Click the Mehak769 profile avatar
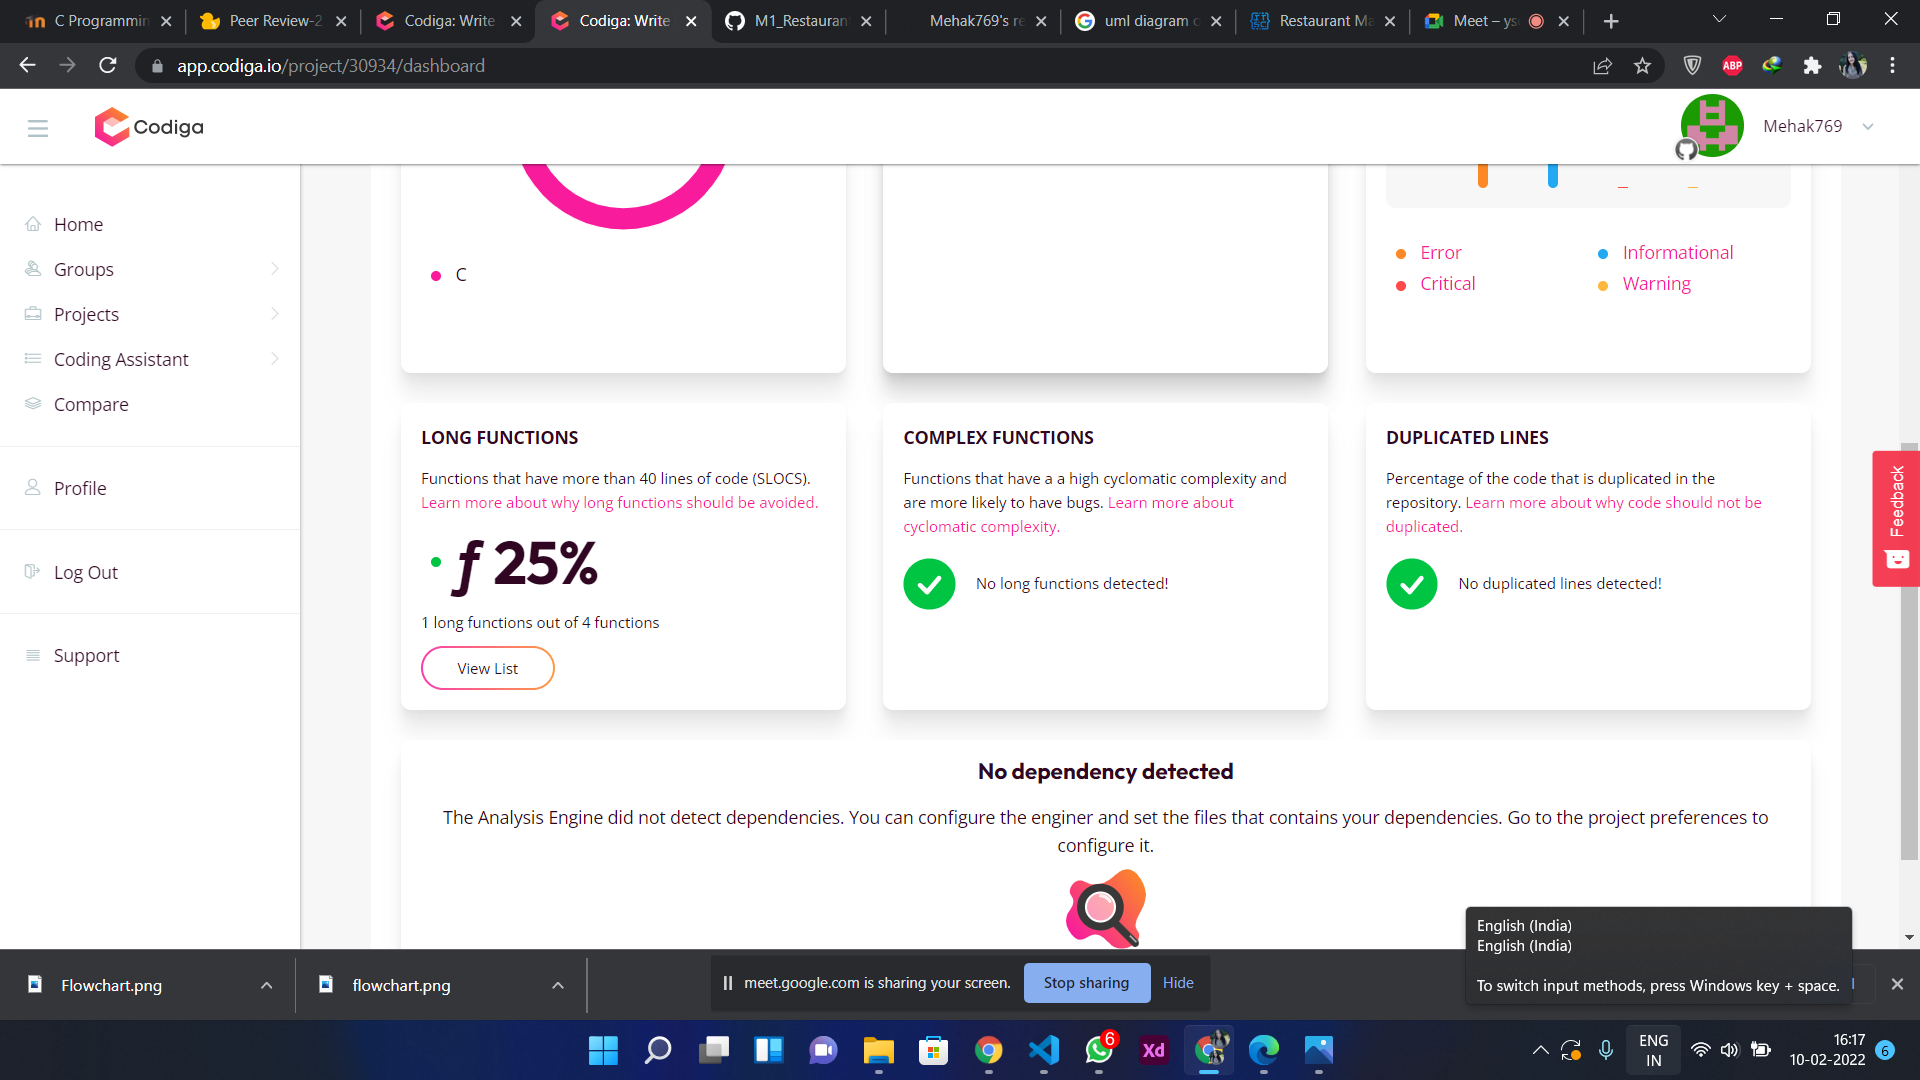The width and height of the screenshot is (1920, 1080). click(1711, 126)
